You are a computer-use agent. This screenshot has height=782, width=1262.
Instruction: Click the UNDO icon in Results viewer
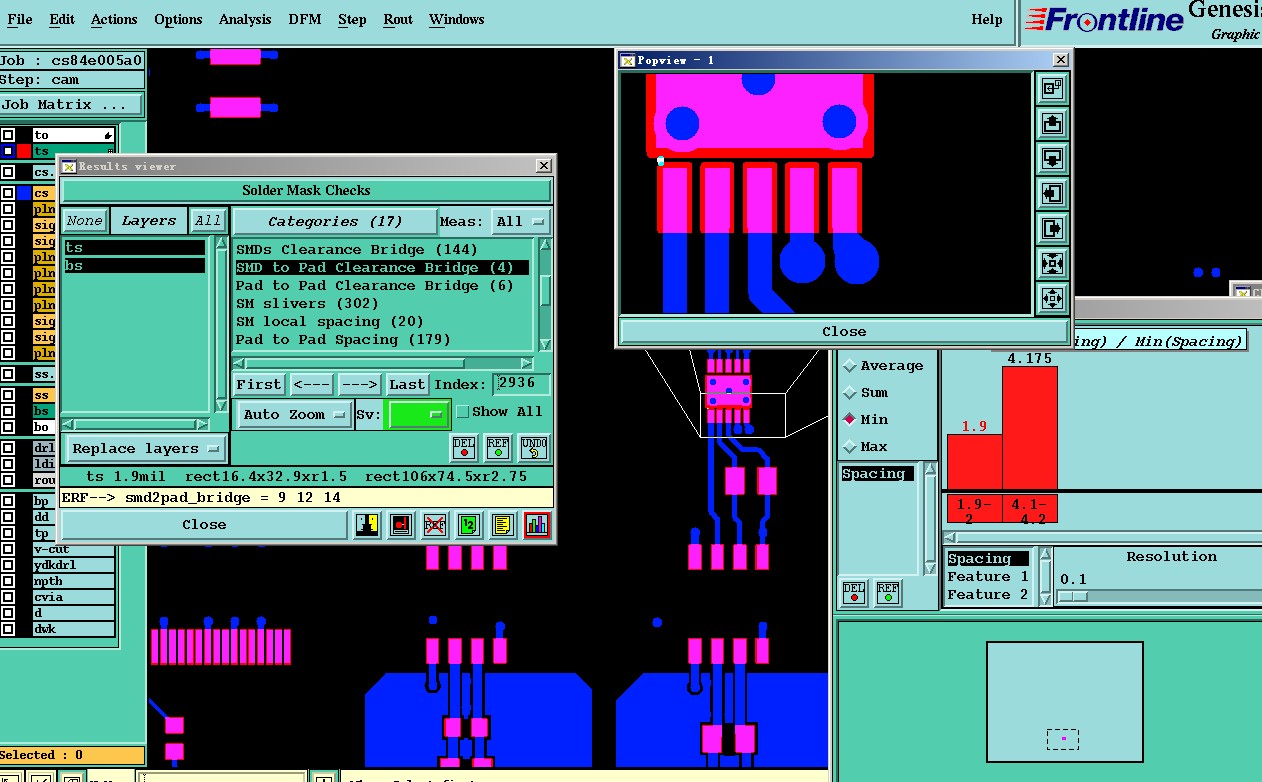click(x=534, y=446)
